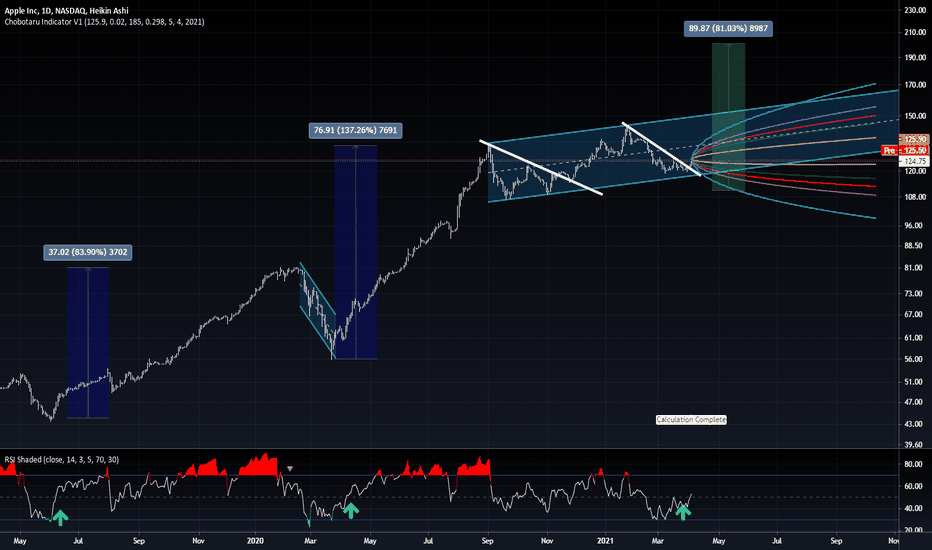Click the 37.02 (83.90%) 3702 measurement label
932x550 pixels.
(88, 252)
